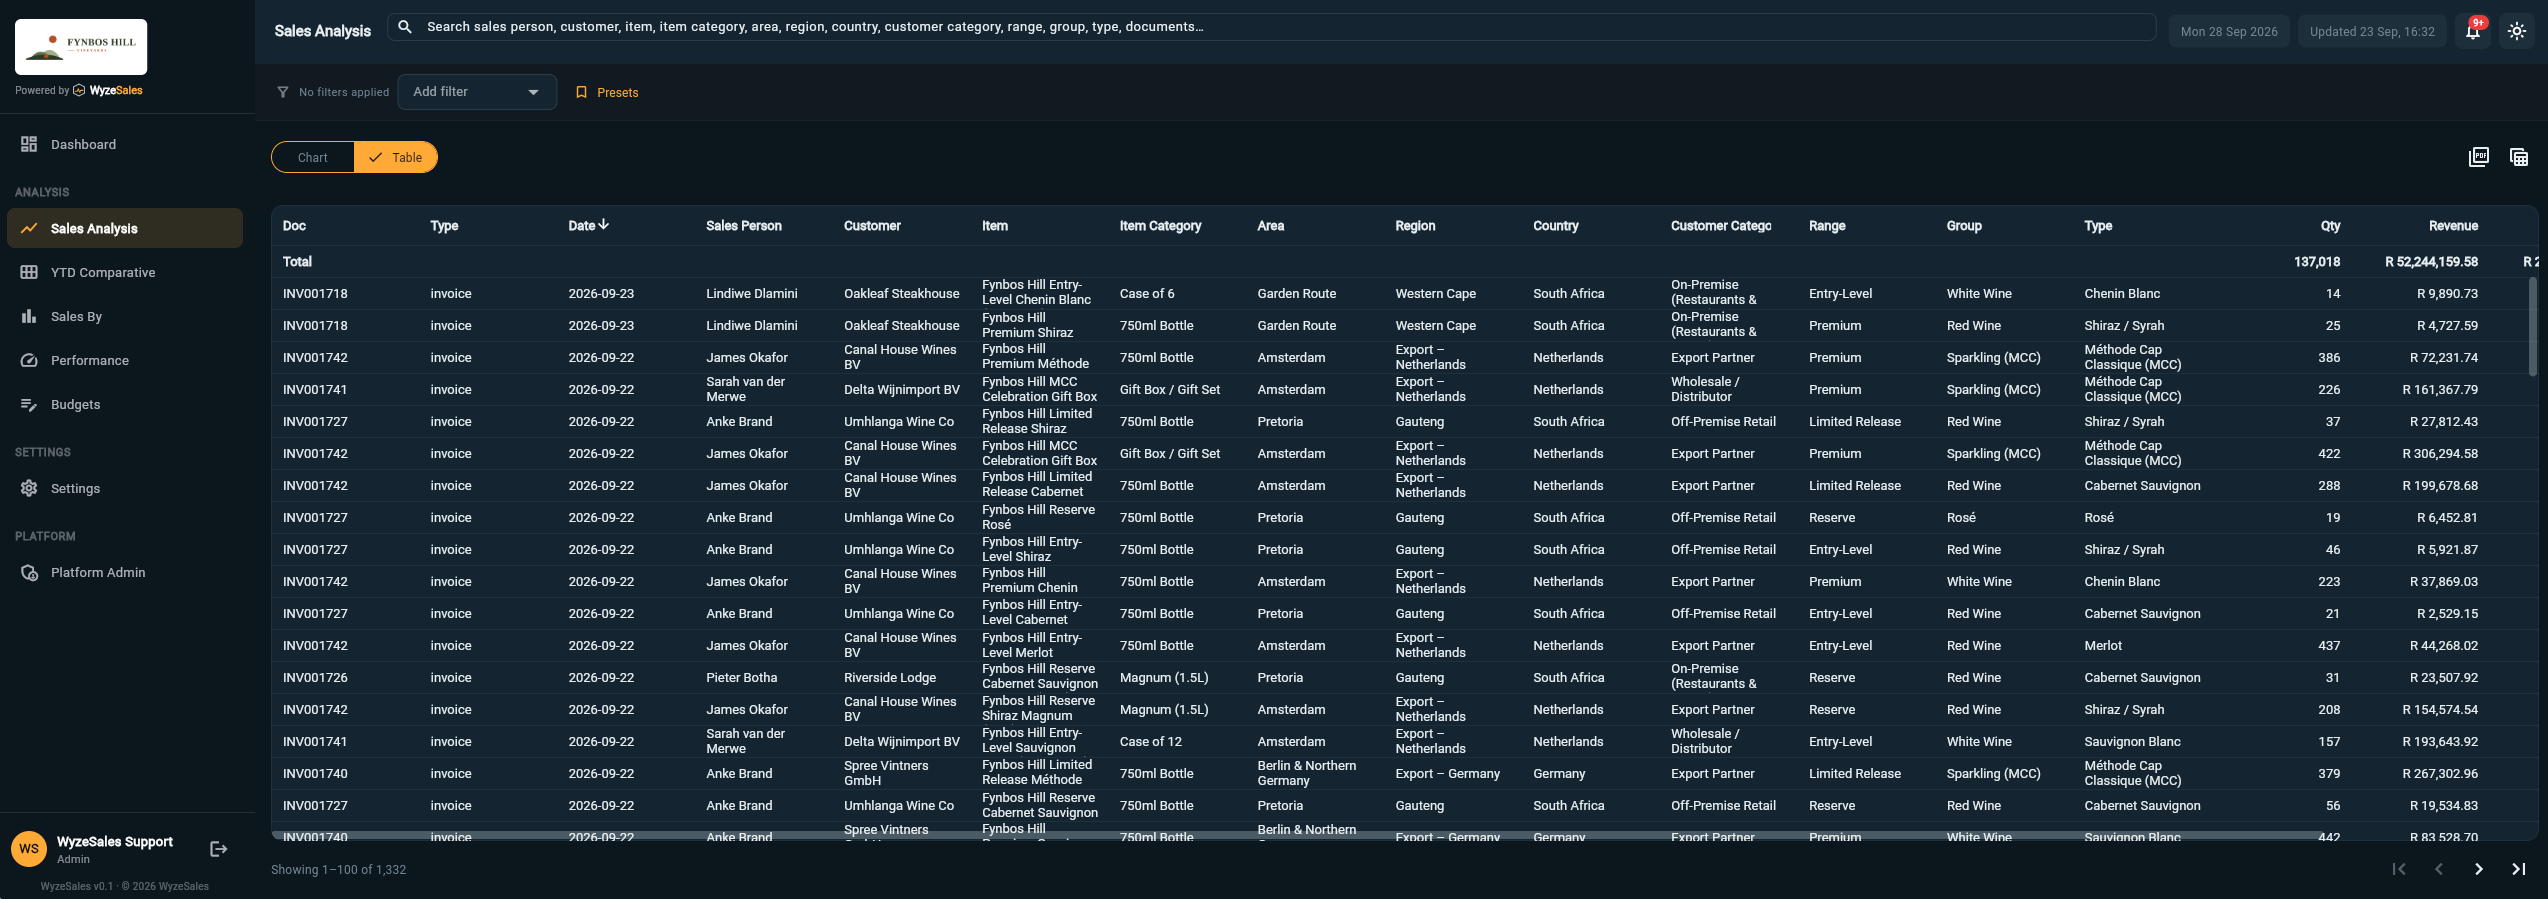
Task: Click the Updated 23 Sep timestamp chip
Action: click(x=2372, y=31)
